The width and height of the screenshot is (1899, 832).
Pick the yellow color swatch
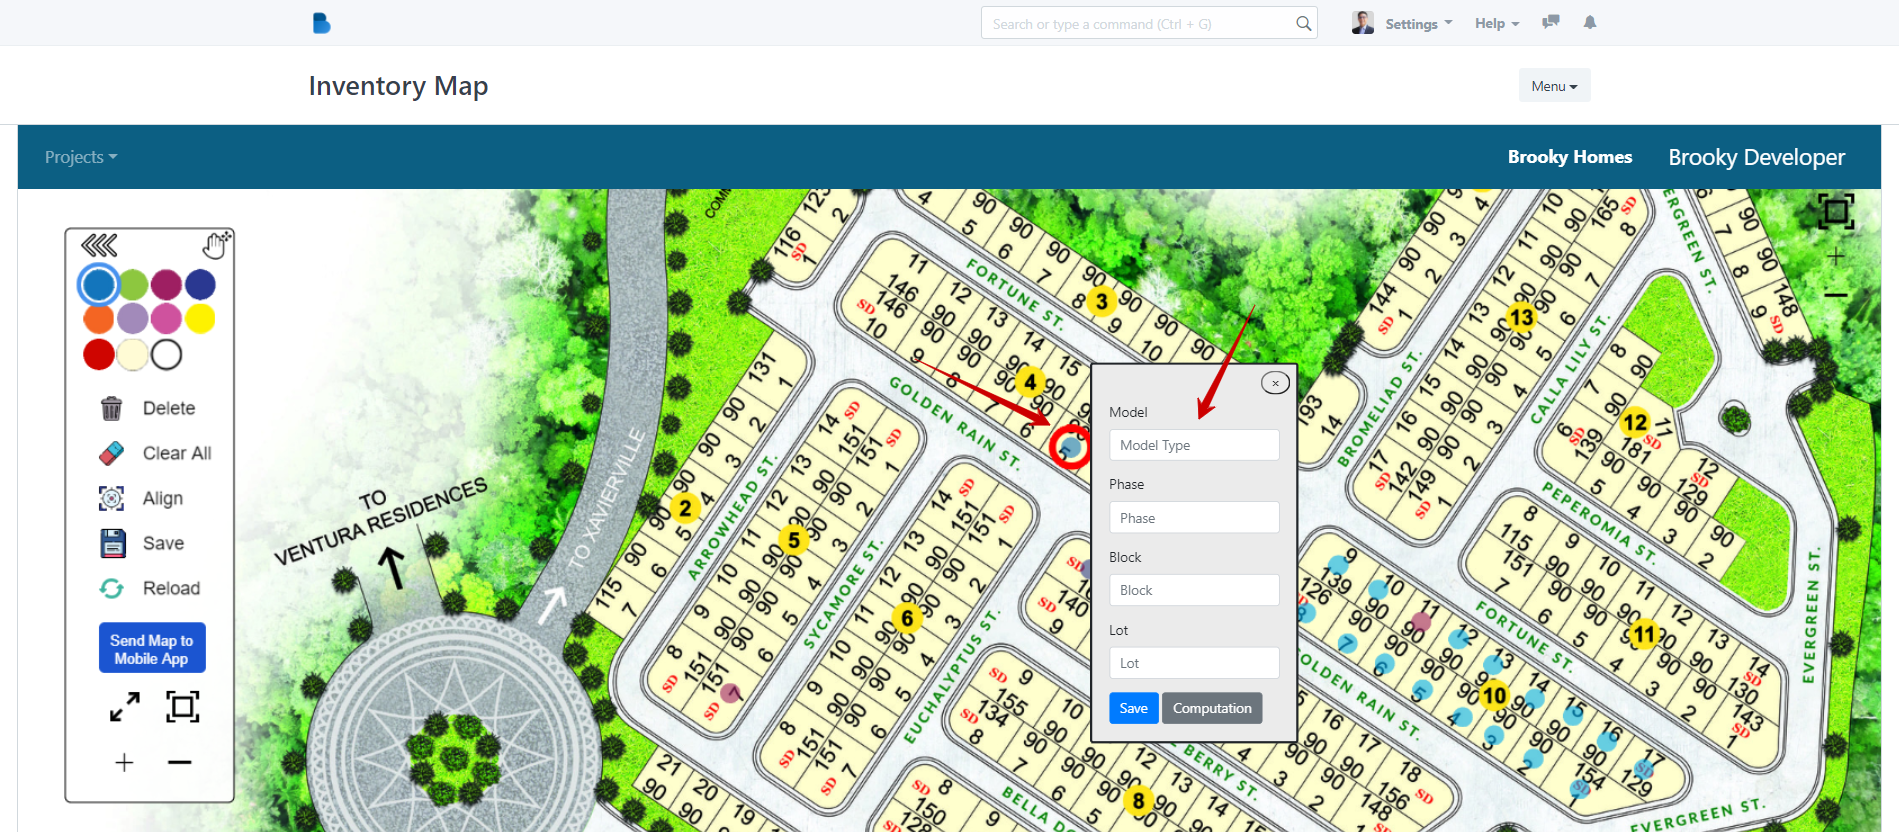coord(200,319)
